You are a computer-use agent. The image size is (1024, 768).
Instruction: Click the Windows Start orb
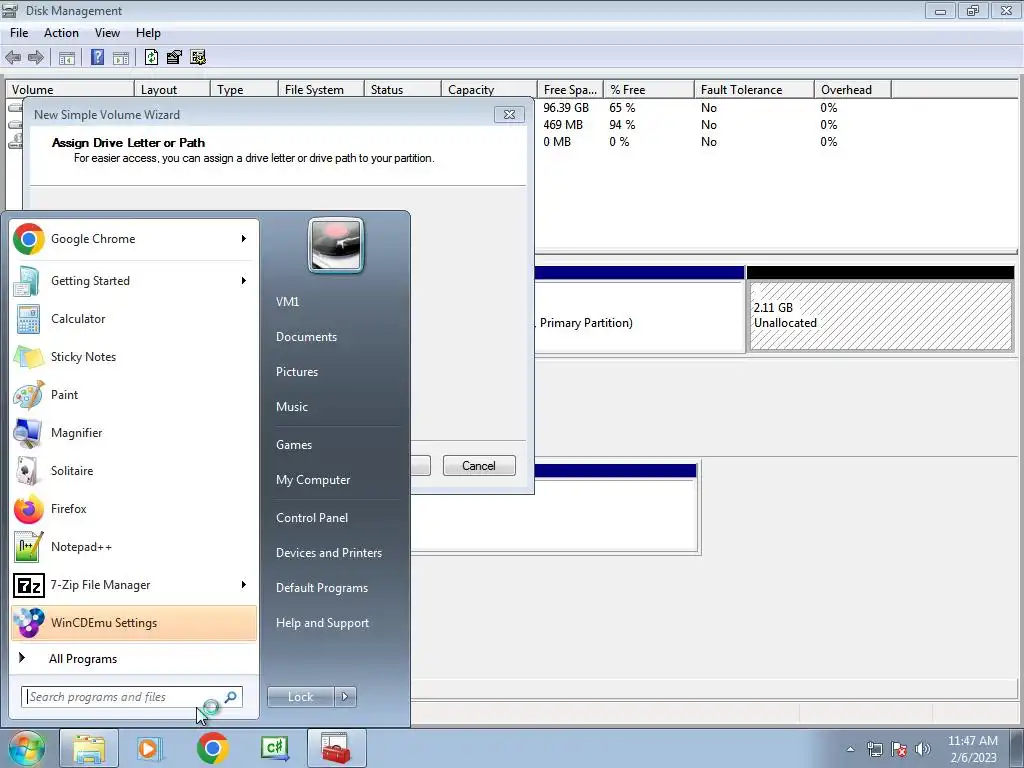coord(26,748)
